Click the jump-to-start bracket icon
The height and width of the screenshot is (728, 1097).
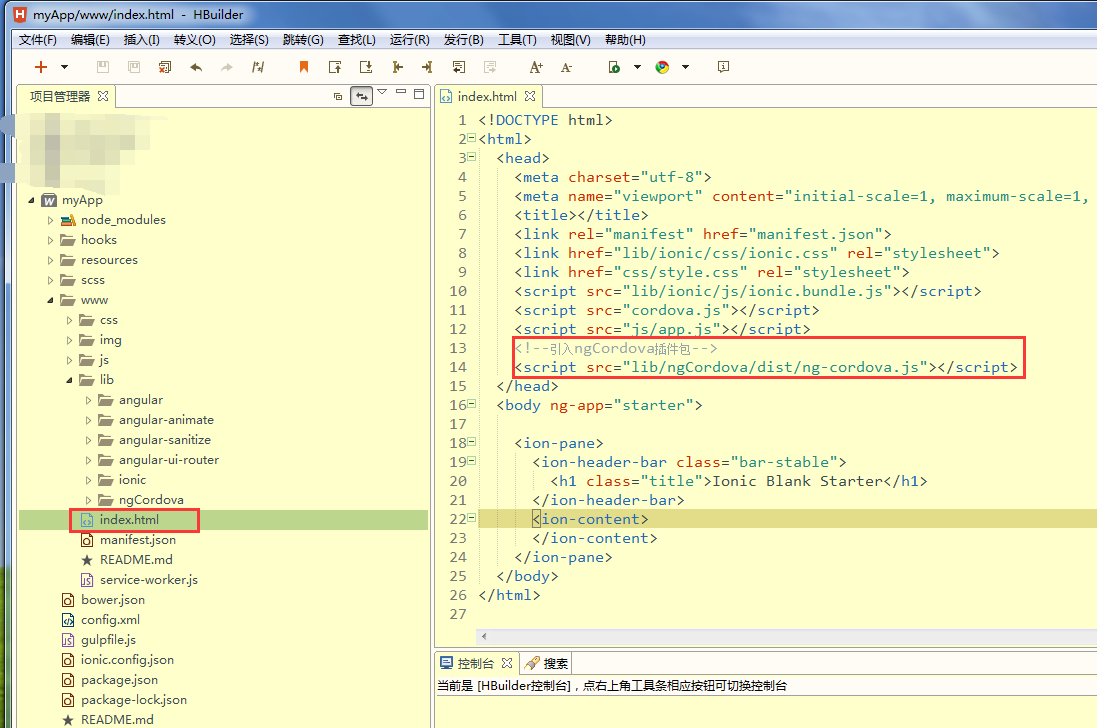[397, 67]
